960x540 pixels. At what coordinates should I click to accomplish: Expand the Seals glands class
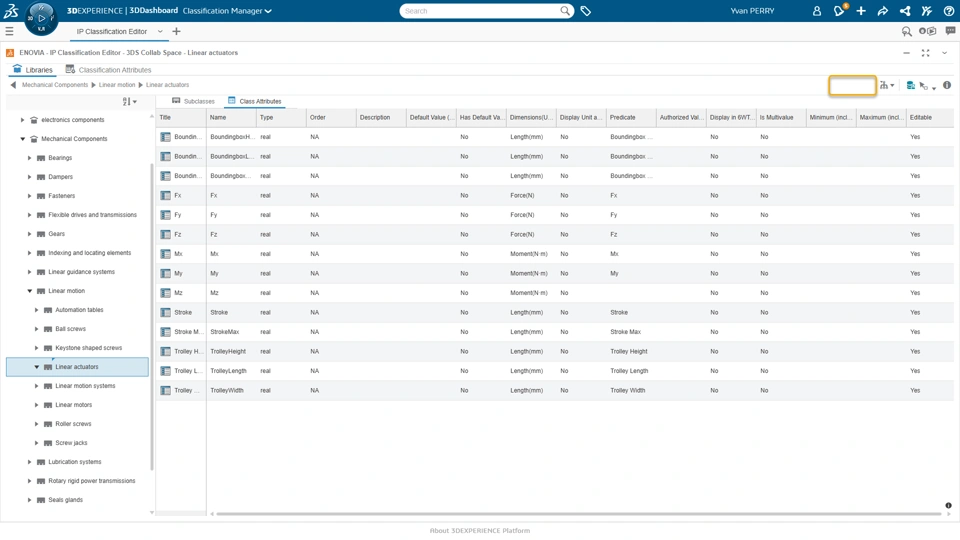coord(29,500)
